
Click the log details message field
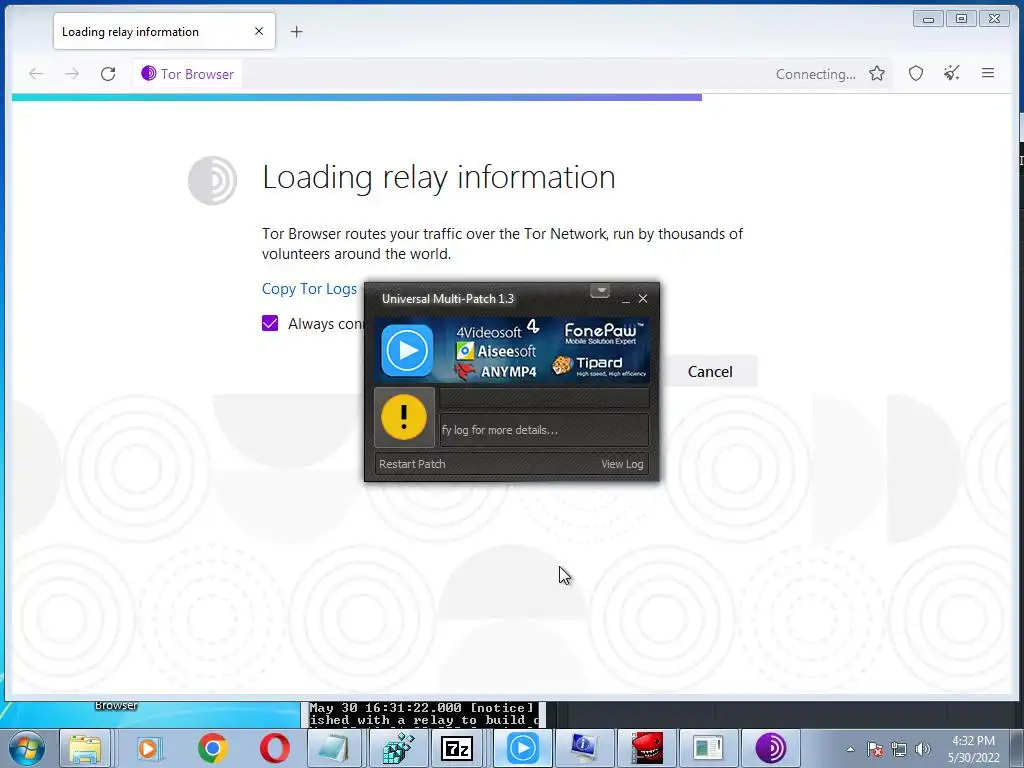tap(544, 430)
